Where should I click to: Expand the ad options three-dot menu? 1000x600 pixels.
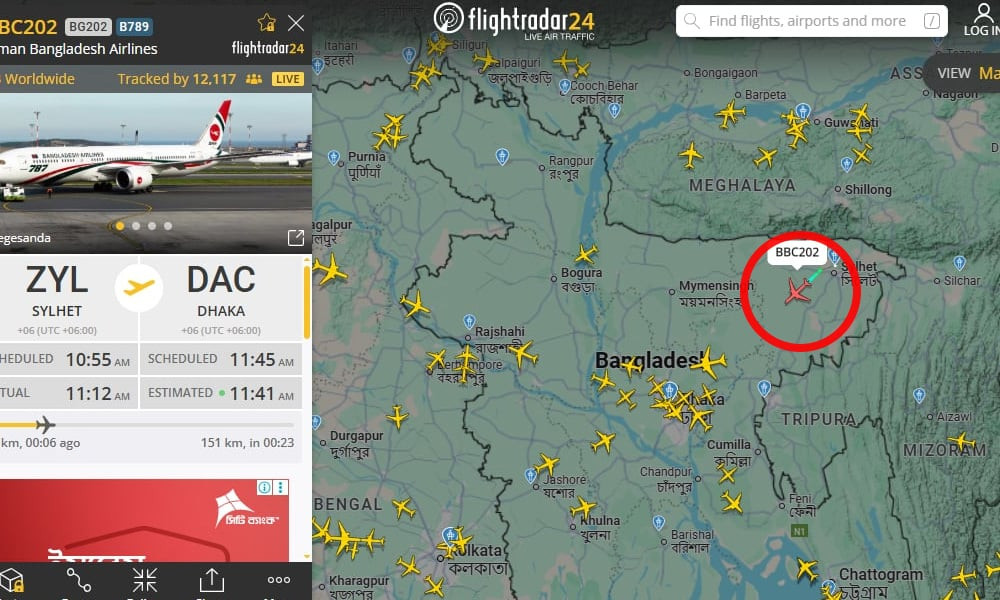(x=281, y=488)
